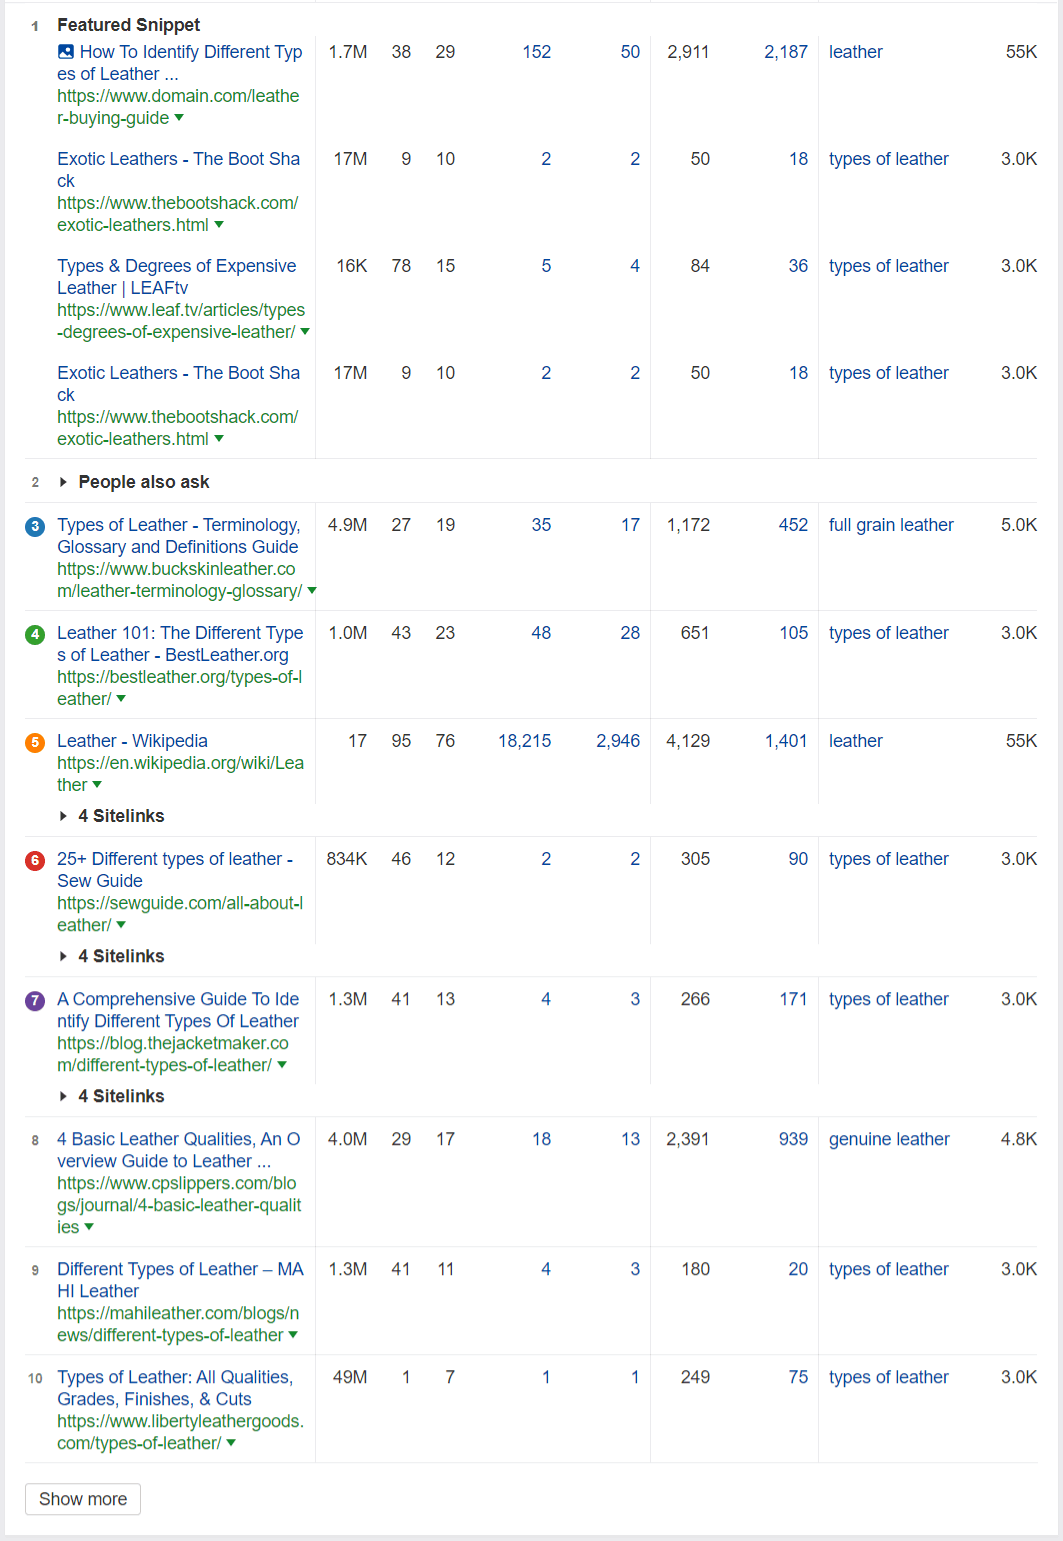Open the dropdown on the libertyleathergoods URL
1063x1541 pixels.
[x=231, y=1443]
